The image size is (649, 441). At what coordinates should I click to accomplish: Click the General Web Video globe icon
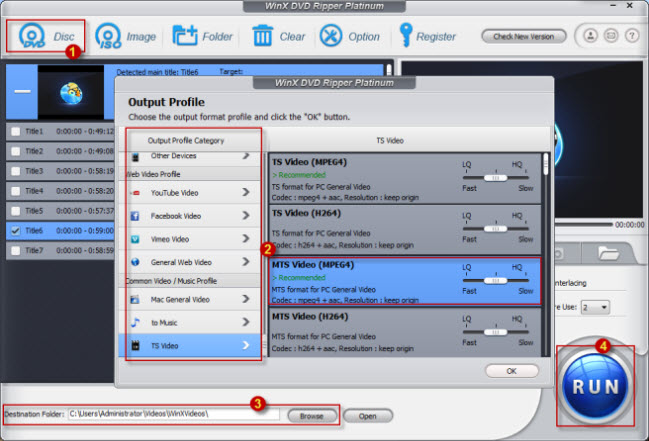pos(135,262)
